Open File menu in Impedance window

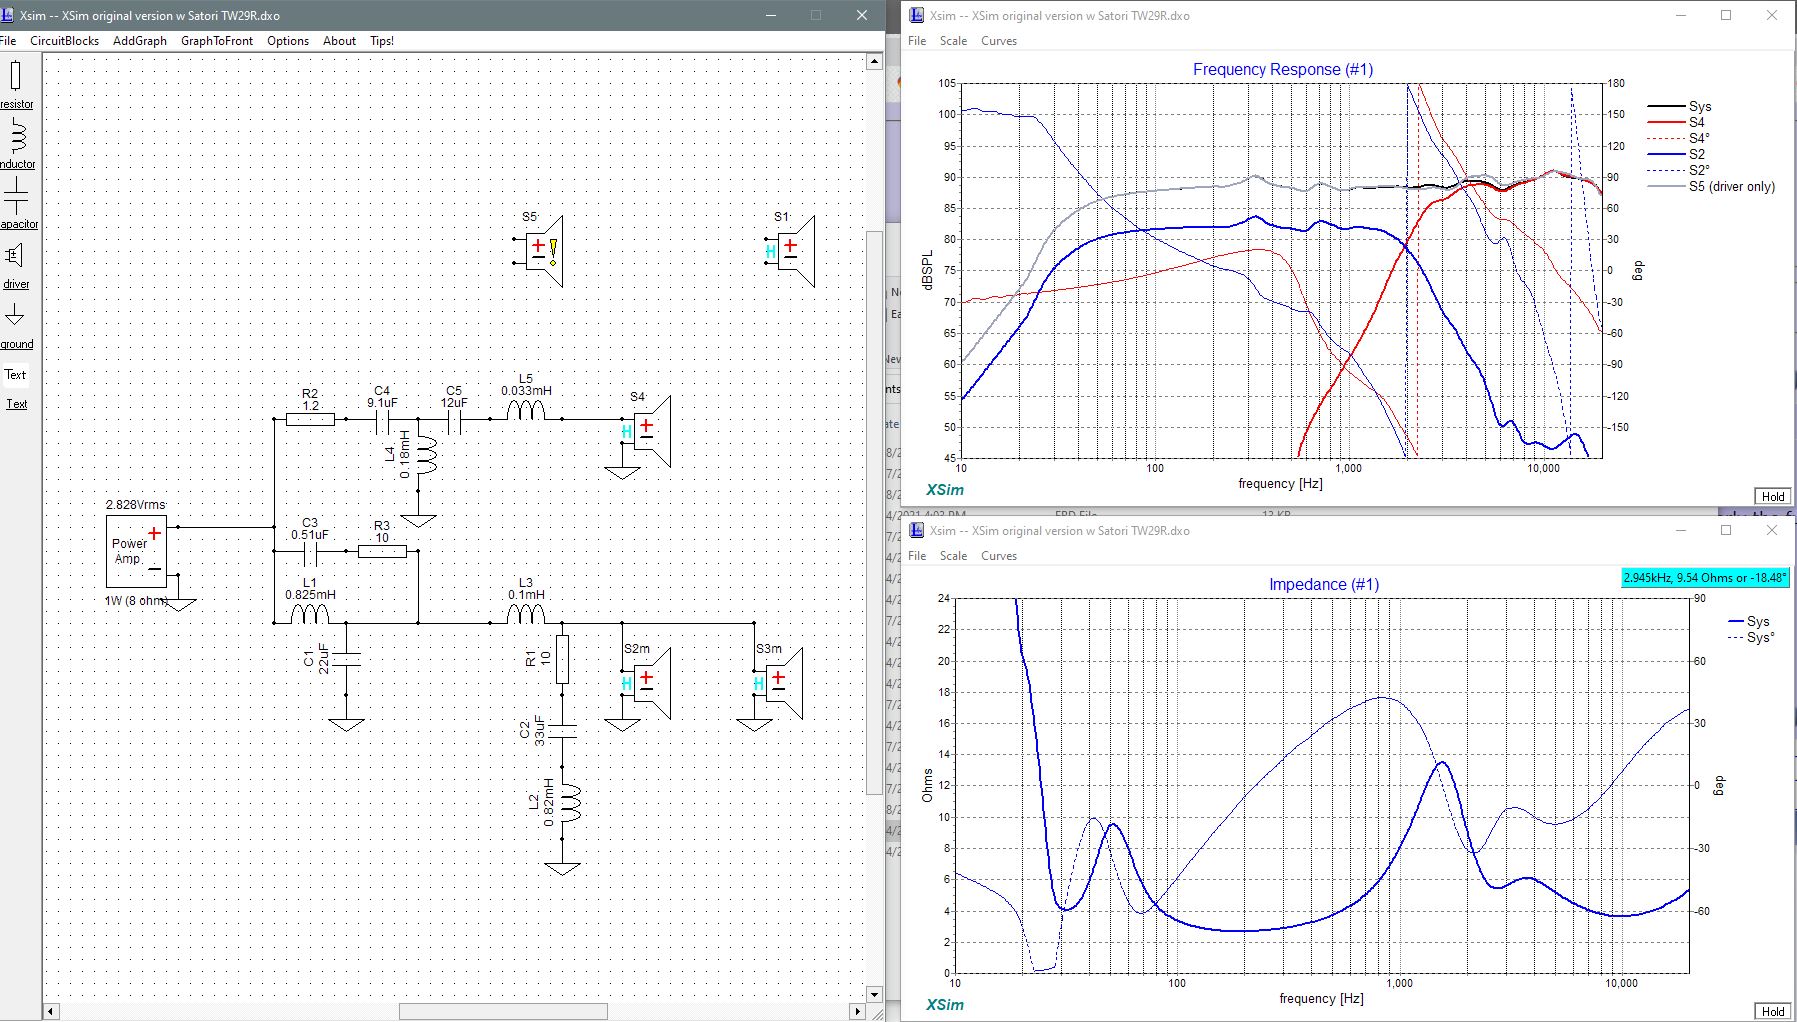[917, 556]
